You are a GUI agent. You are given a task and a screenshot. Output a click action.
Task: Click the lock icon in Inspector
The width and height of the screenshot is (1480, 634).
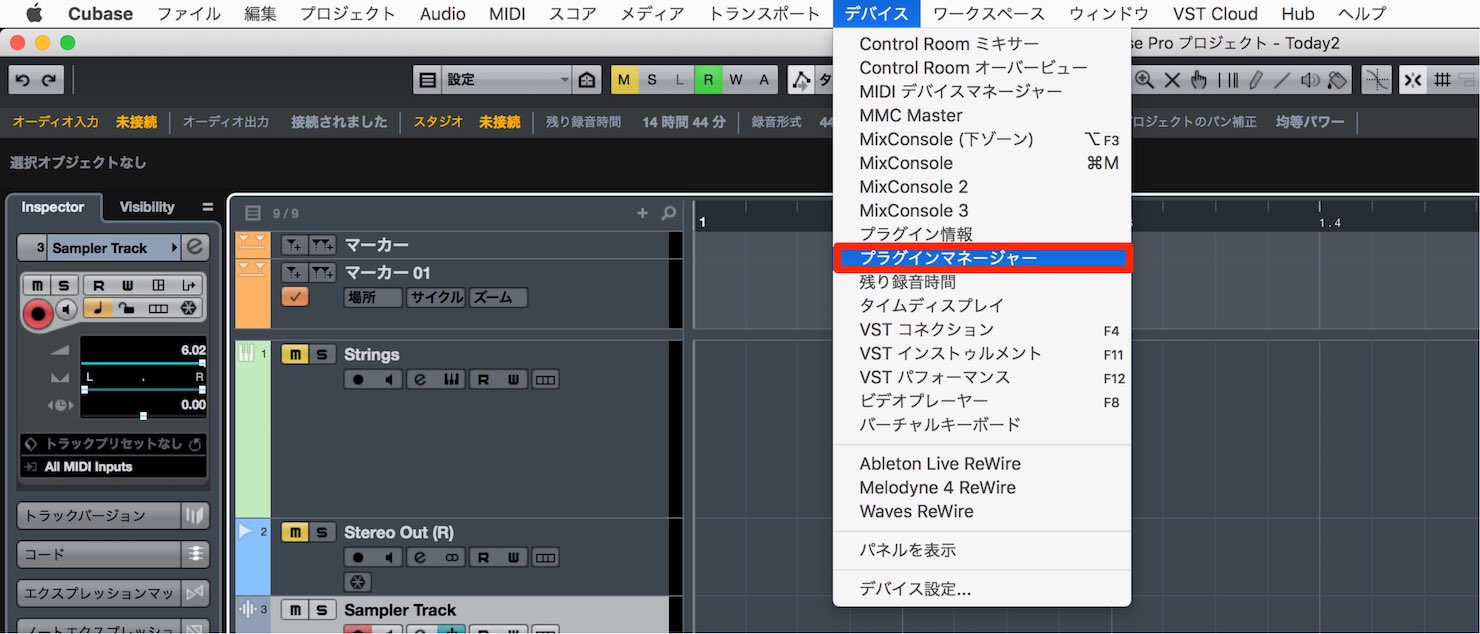coord(127,308)
